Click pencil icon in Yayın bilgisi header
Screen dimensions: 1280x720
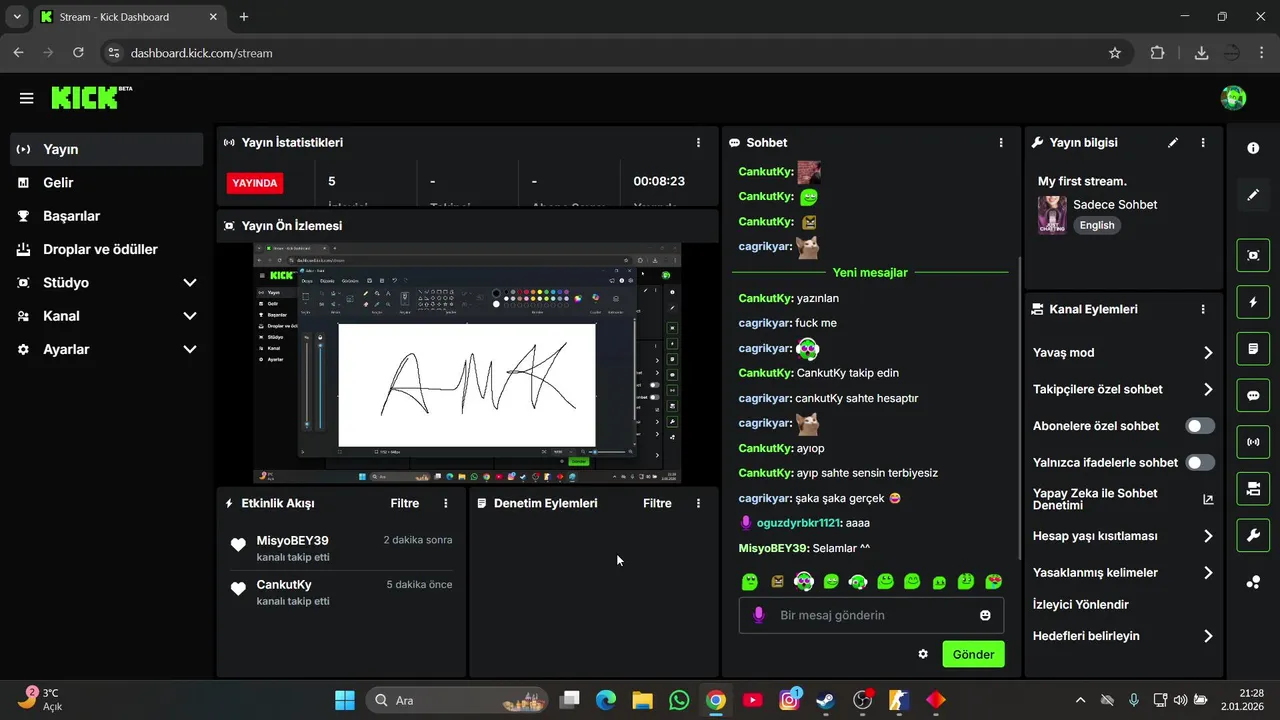pyautogui.click(x=1173, y=143)
